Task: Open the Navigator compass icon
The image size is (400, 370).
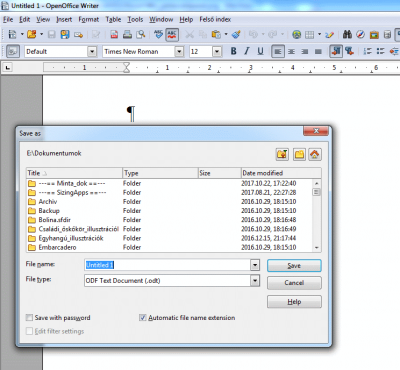Action: [x=360, y=34]
